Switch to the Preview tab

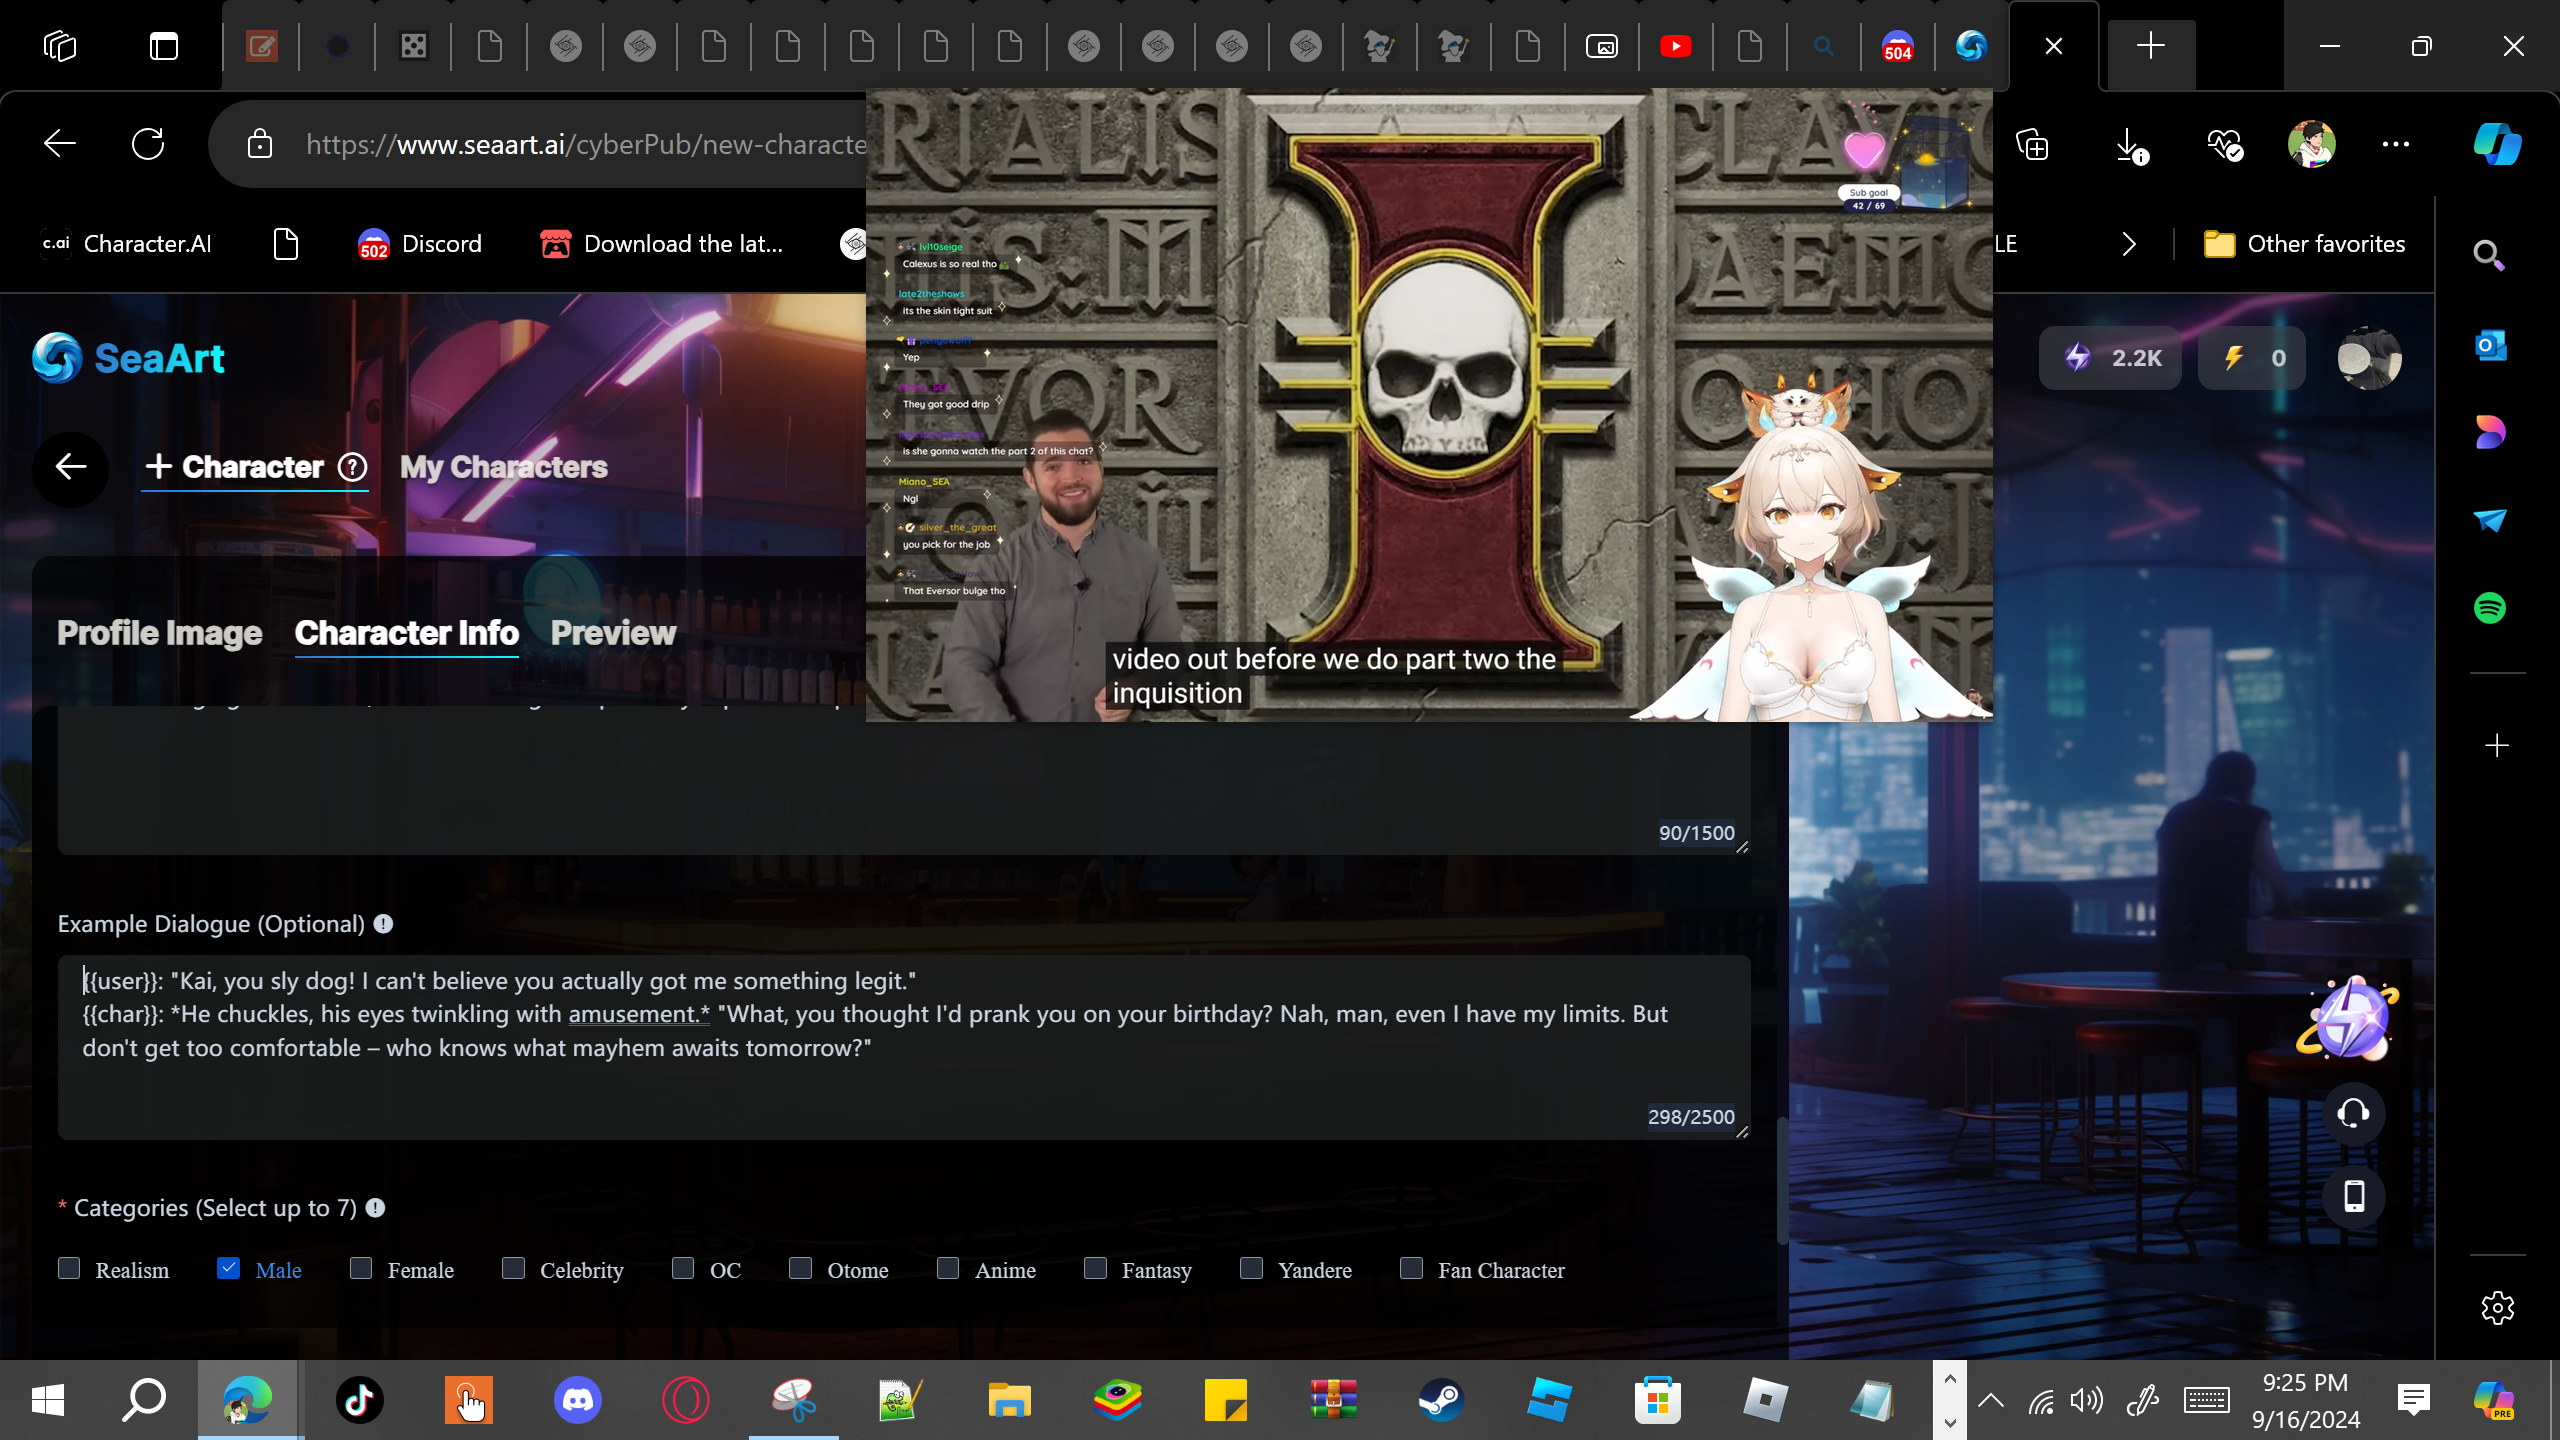613,633
